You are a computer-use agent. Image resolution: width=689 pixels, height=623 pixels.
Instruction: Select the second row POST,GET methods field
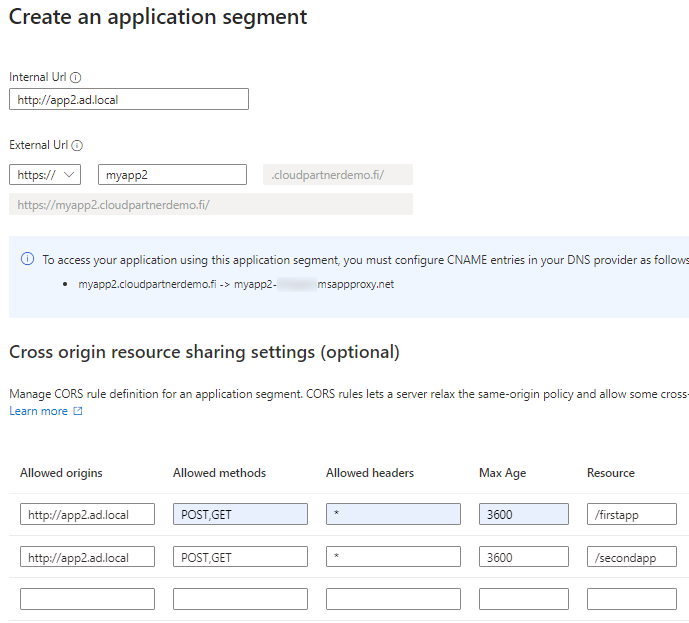240,557
